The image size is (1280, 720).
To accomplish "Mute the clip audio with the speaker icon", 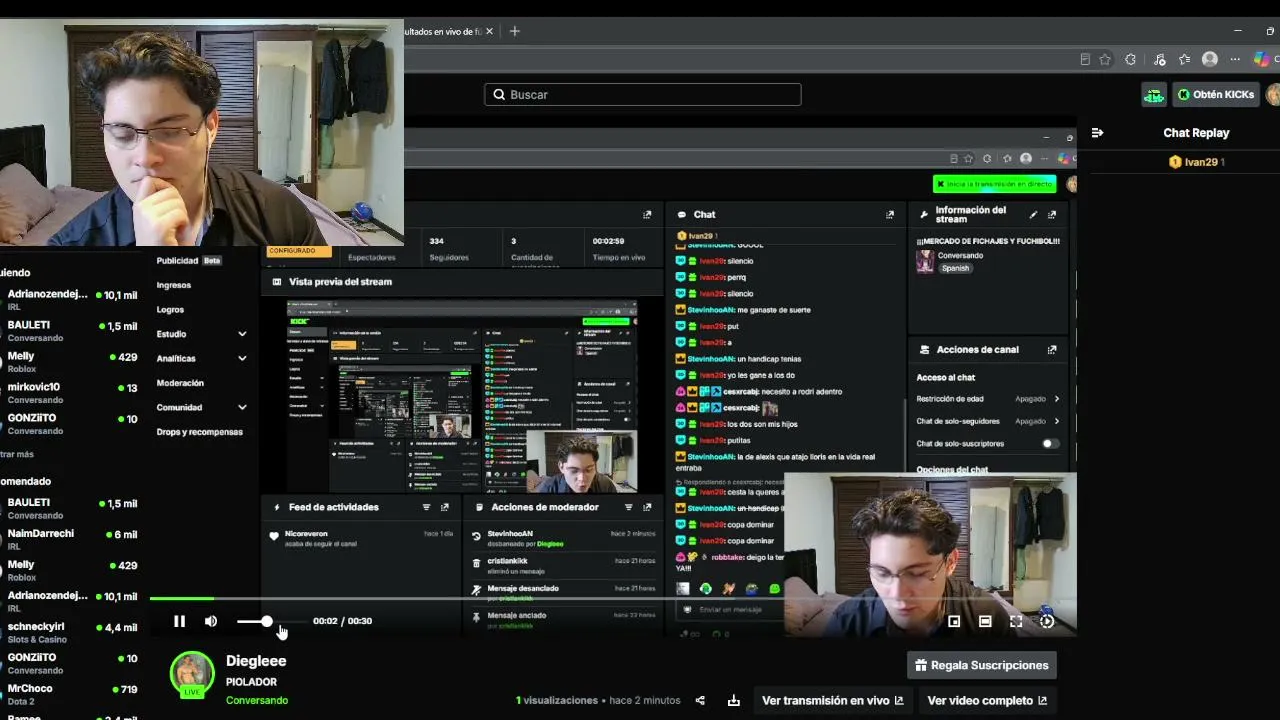I will [x=211, y=621].
